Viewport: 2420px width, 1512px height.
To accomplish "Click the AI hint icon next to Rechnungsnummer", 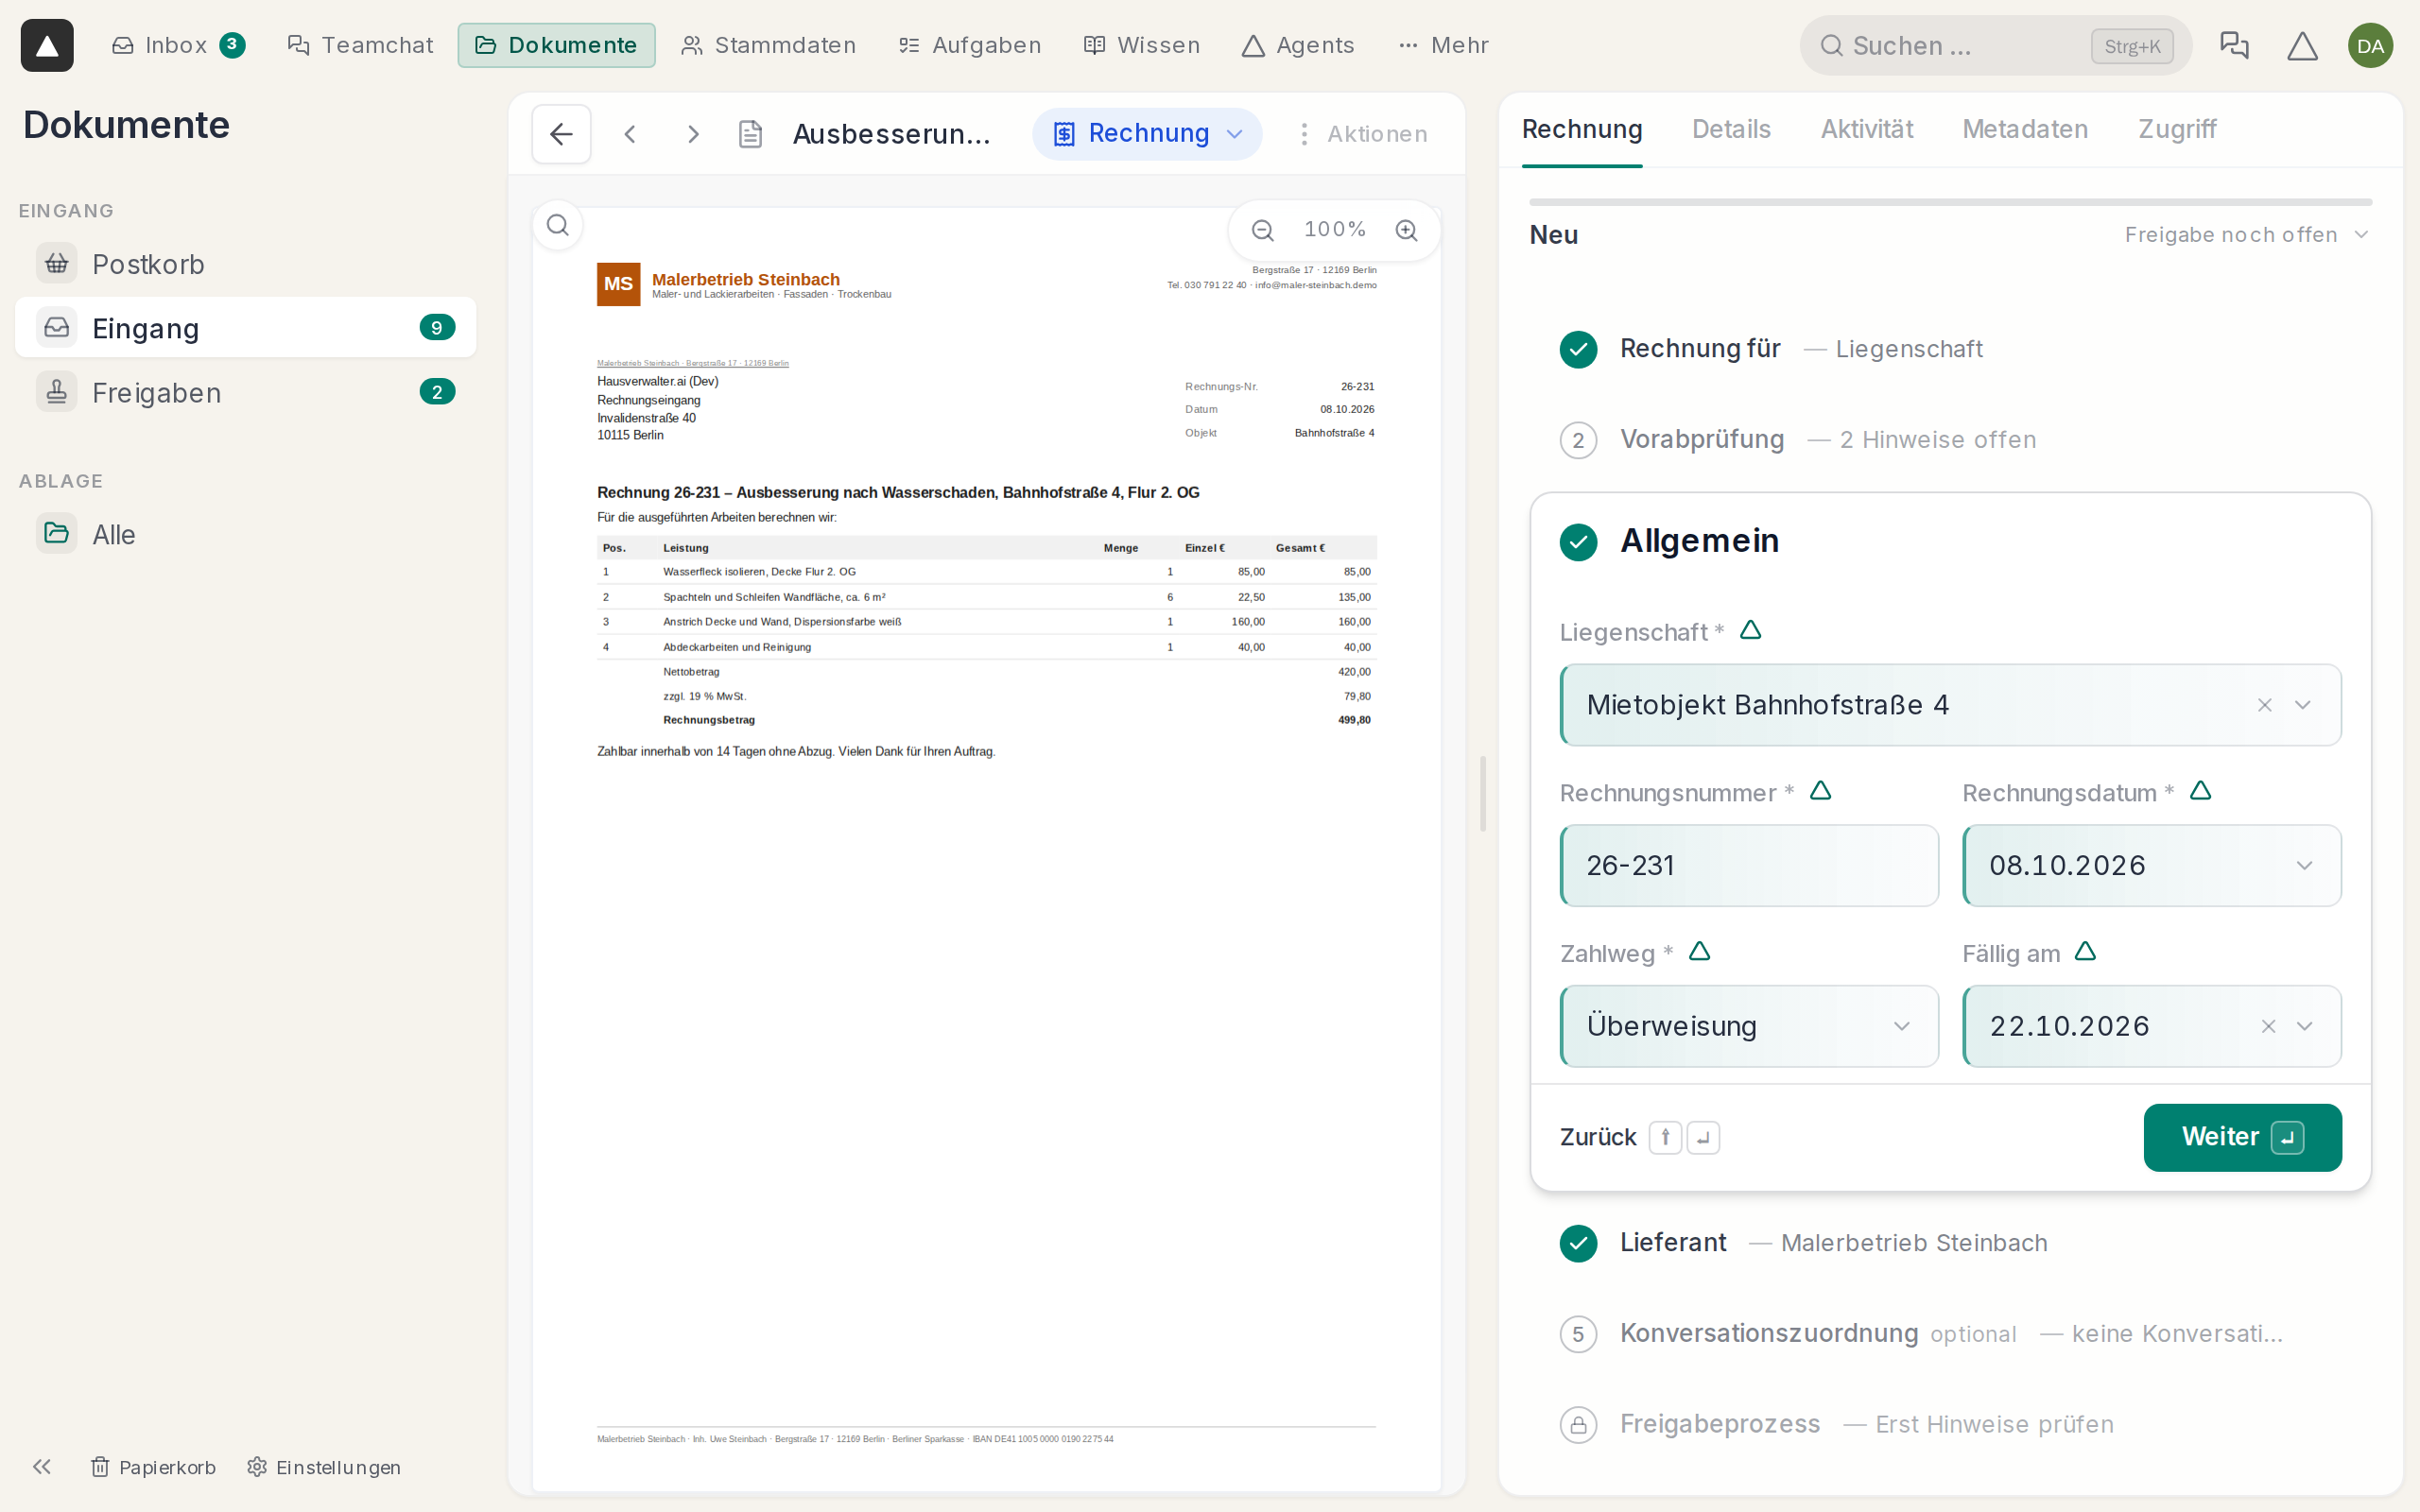I will click(1820, 791).
